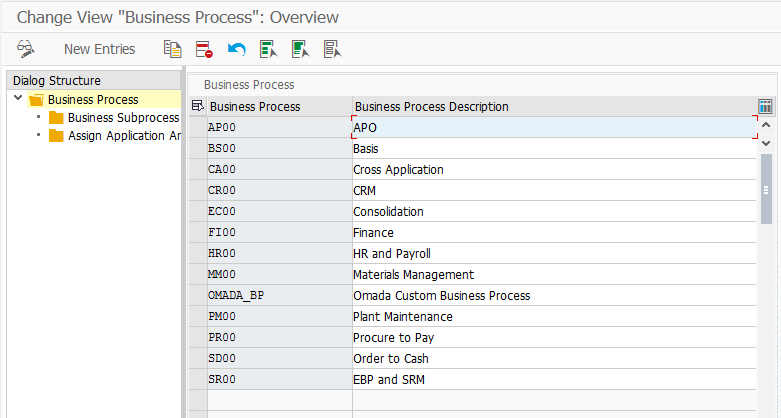
Task: Click the Finance description cell
Action: pyautogui.click(x=554, y=232)
